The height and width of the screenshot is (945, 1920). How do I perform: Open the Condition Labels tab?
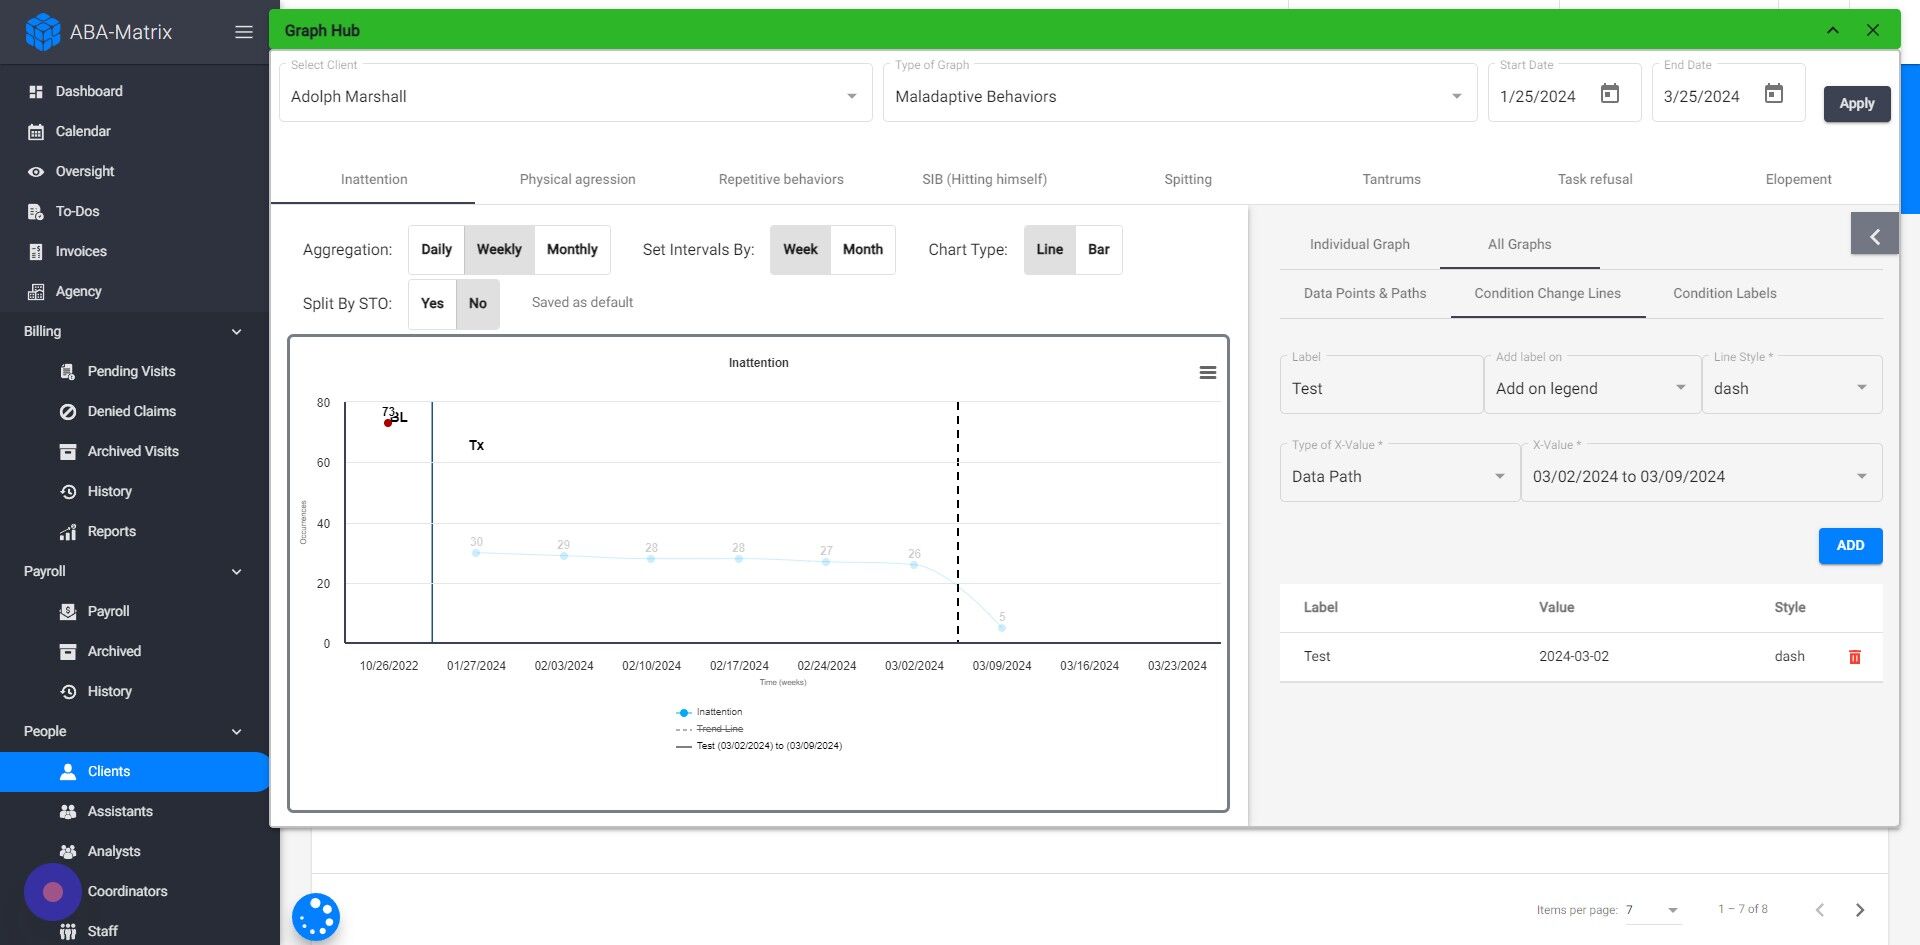click(x=1724, y=294)
